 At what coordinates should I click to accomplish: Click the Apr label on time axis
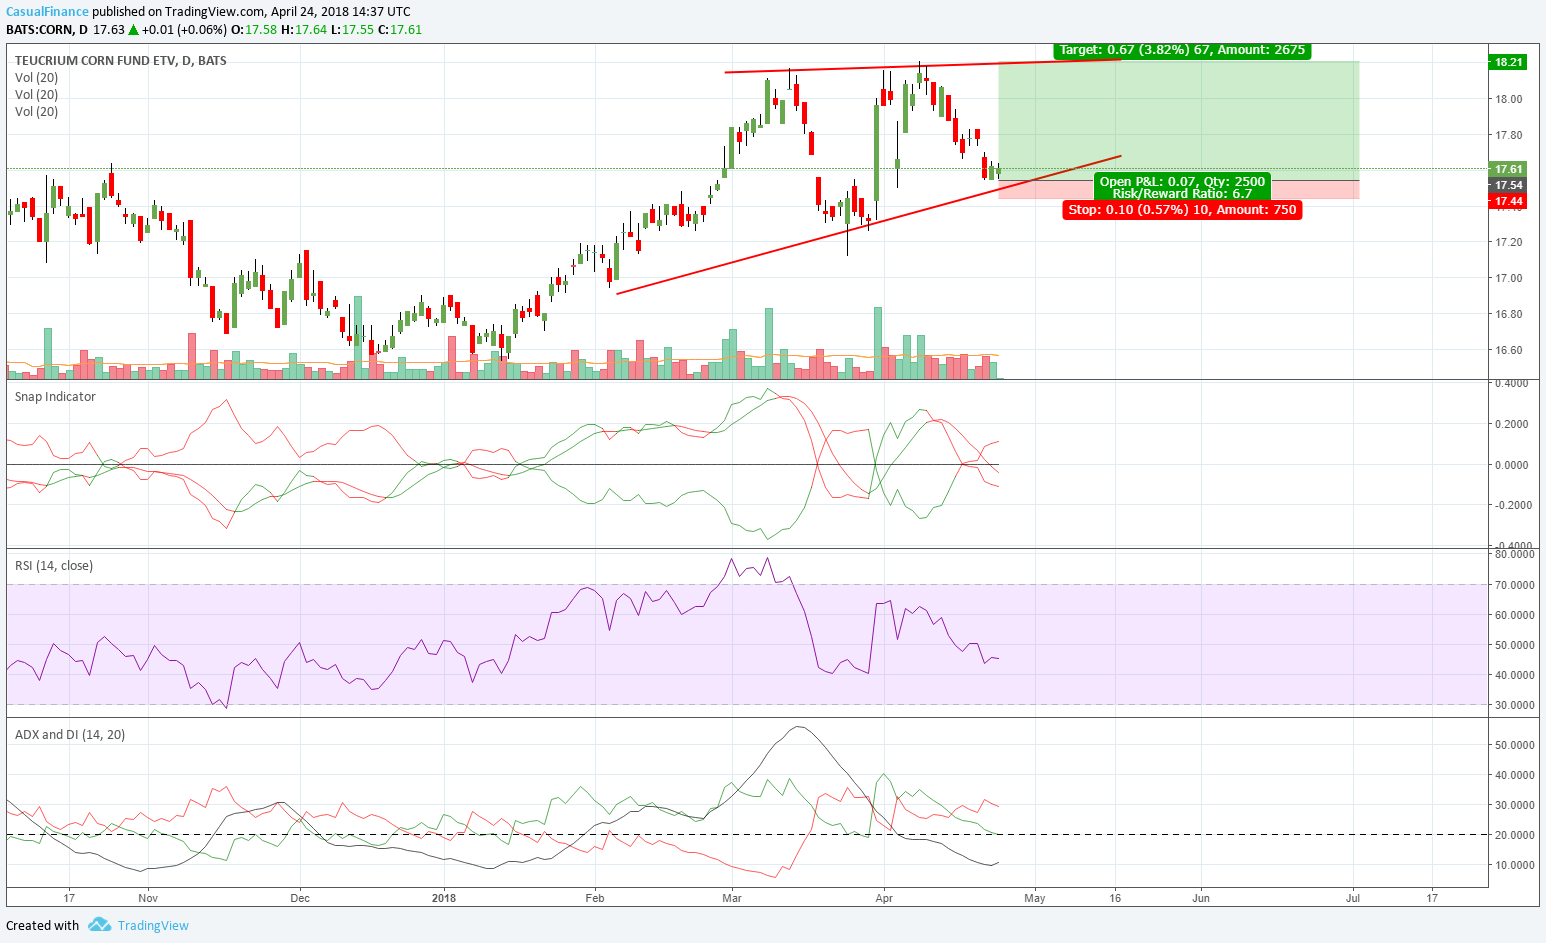[884, 898]
